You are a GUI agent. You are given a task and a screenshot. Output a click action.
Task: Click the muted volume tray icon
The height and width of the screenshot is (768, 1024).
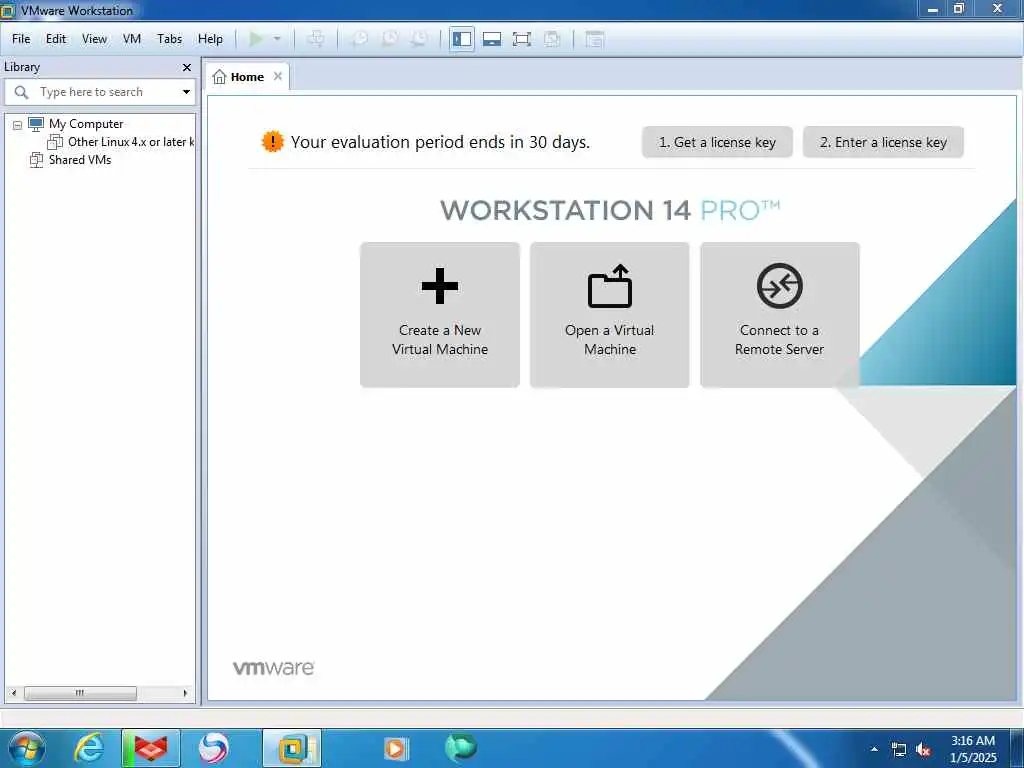923,750
